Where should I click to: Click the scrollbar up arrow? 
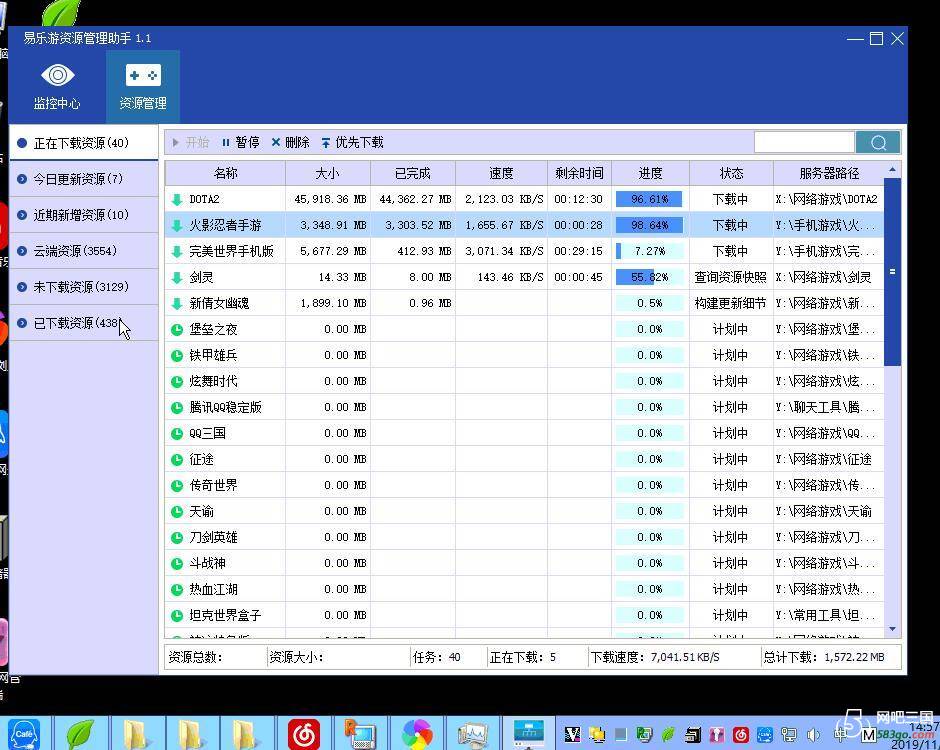tap(893, 170)
